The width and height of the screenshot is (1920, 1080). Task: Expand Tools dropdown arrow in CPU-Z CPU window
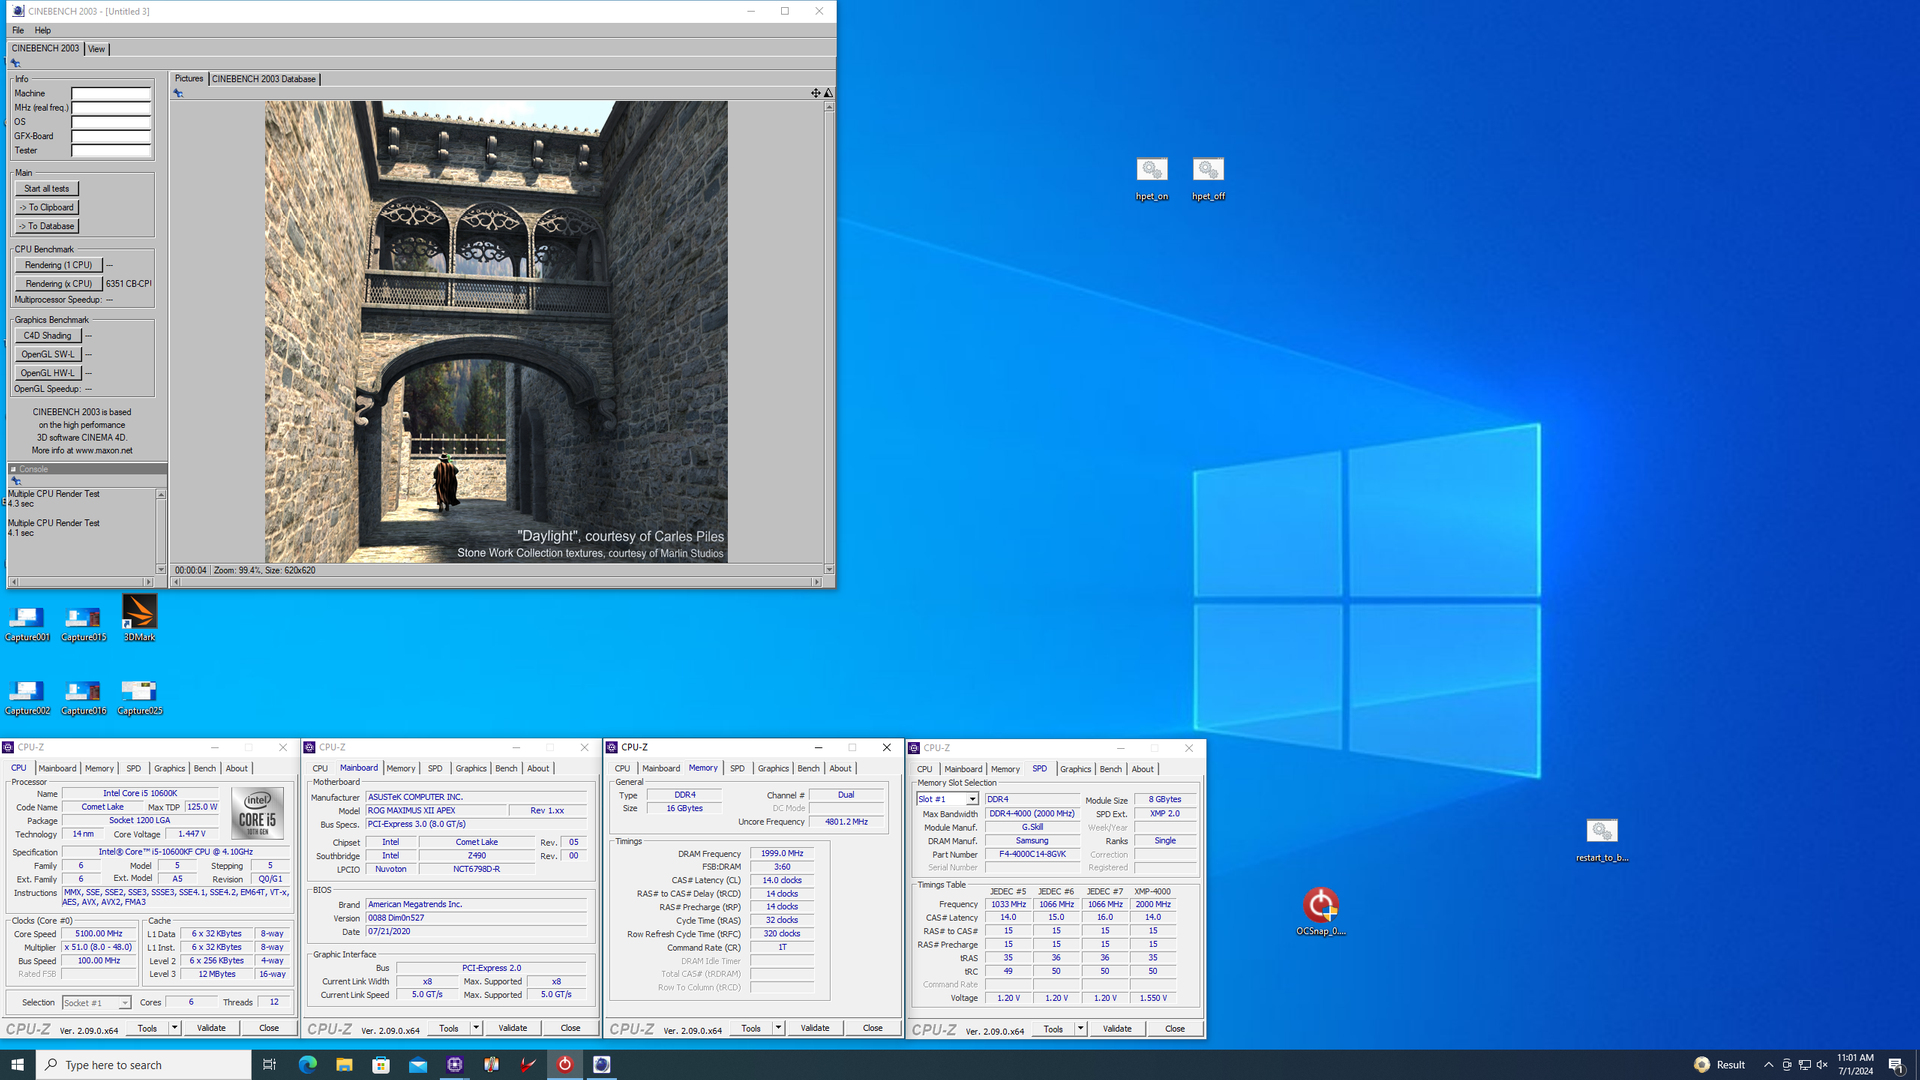(x=174, y=1028)
